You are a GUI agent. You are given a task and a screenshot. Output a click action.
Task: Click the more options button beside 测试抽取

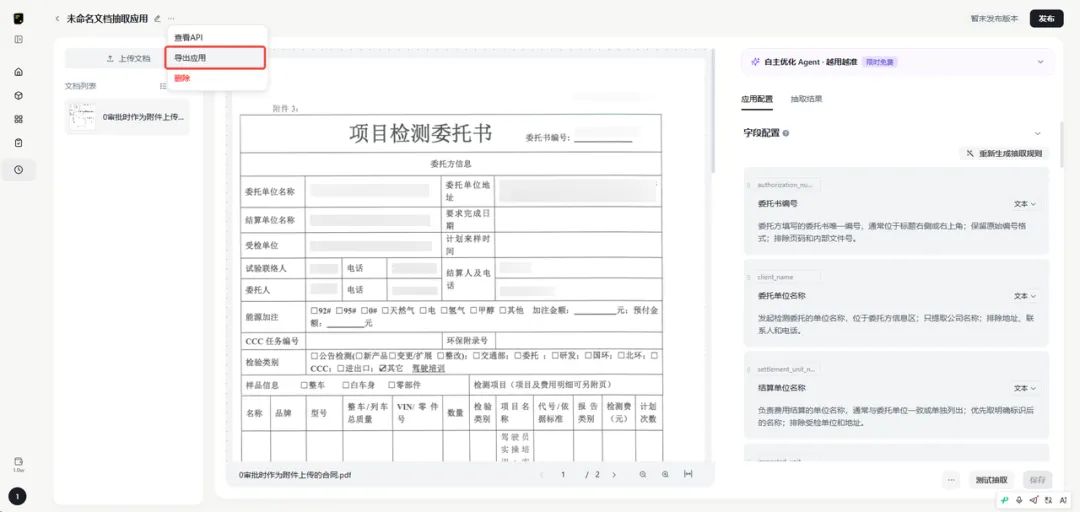[x=951, y=480]
